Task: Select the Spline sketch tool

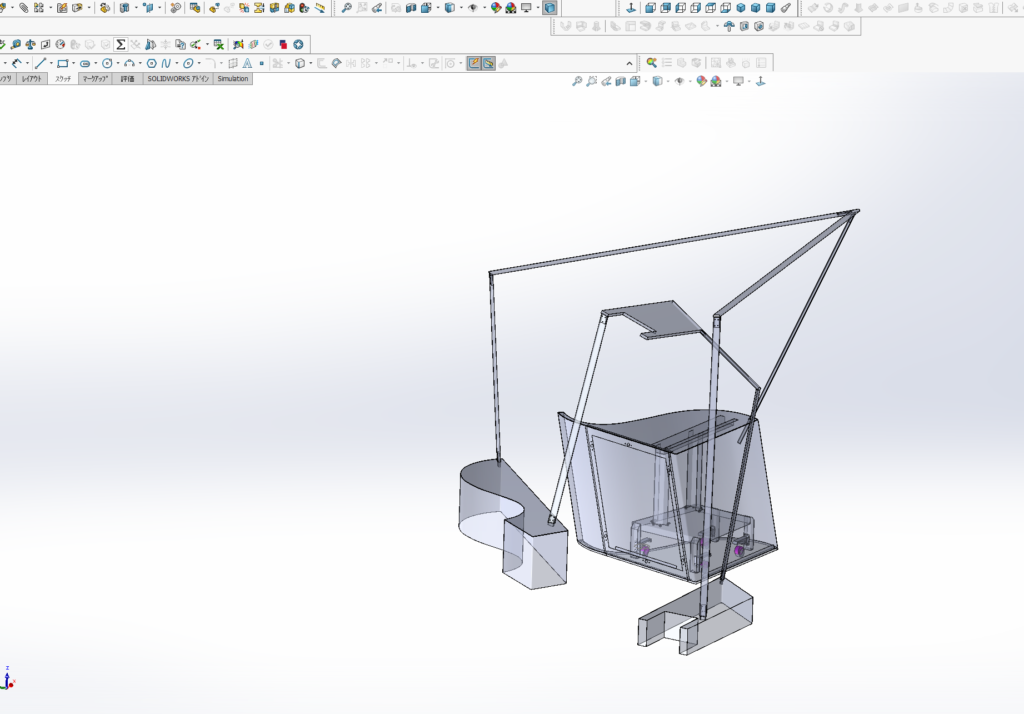Action: point(166,63)
